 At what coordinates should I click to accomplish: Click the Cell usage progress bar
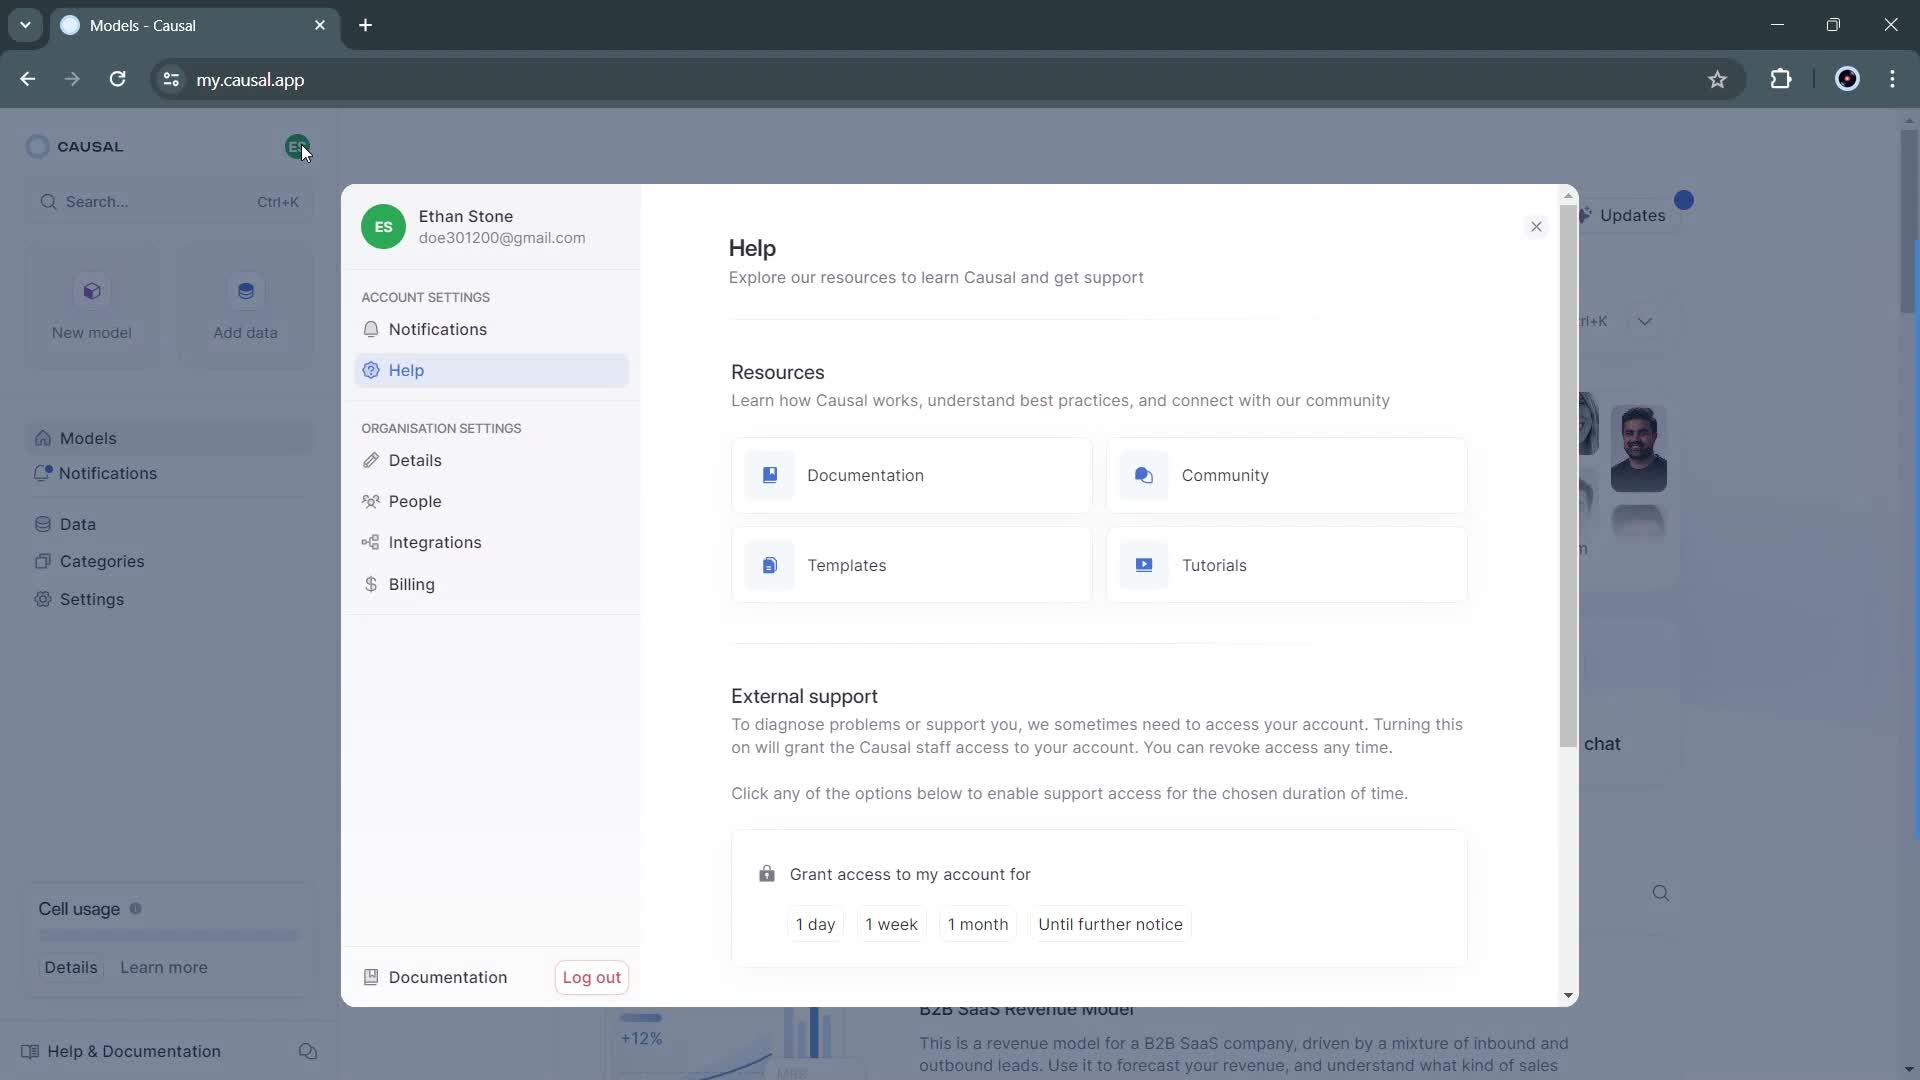[x=167, y=935]
